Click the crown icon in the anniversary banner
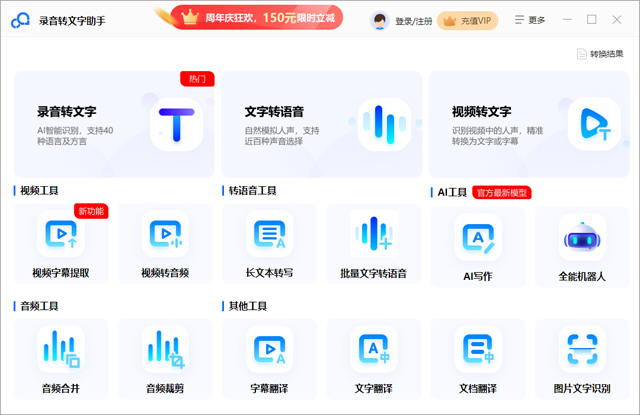The image size is (640, 415). coord(189,17)
